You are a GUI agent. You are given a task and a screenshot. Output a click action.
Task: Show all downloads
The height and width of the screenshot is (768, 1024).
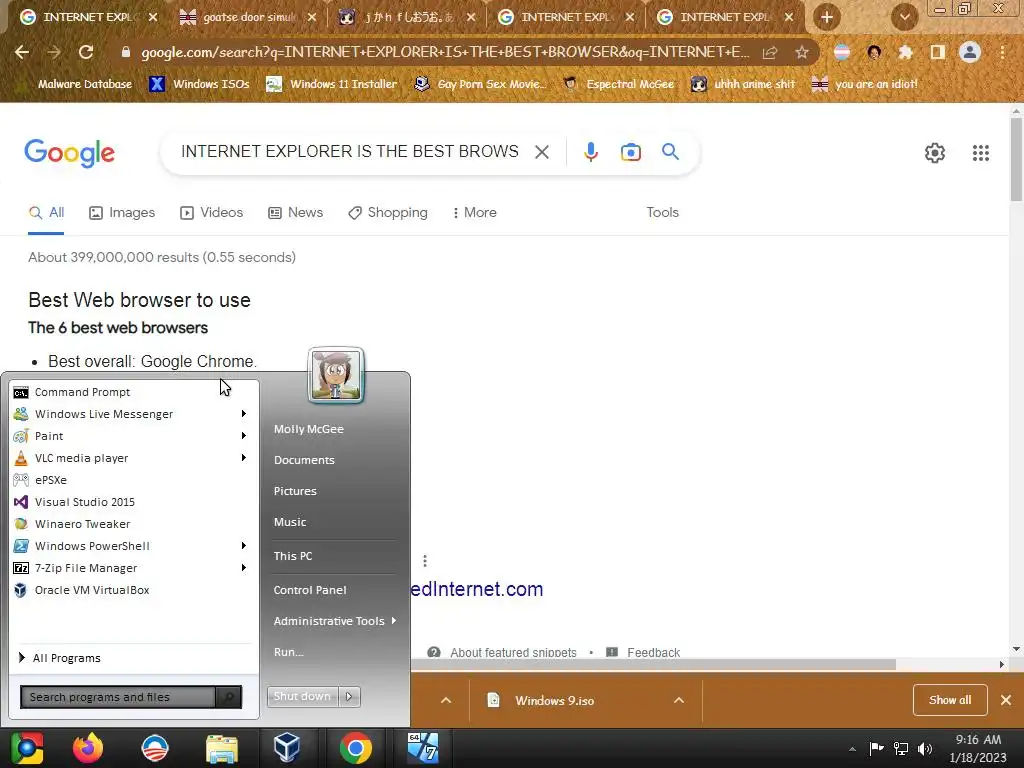[950, 700]
